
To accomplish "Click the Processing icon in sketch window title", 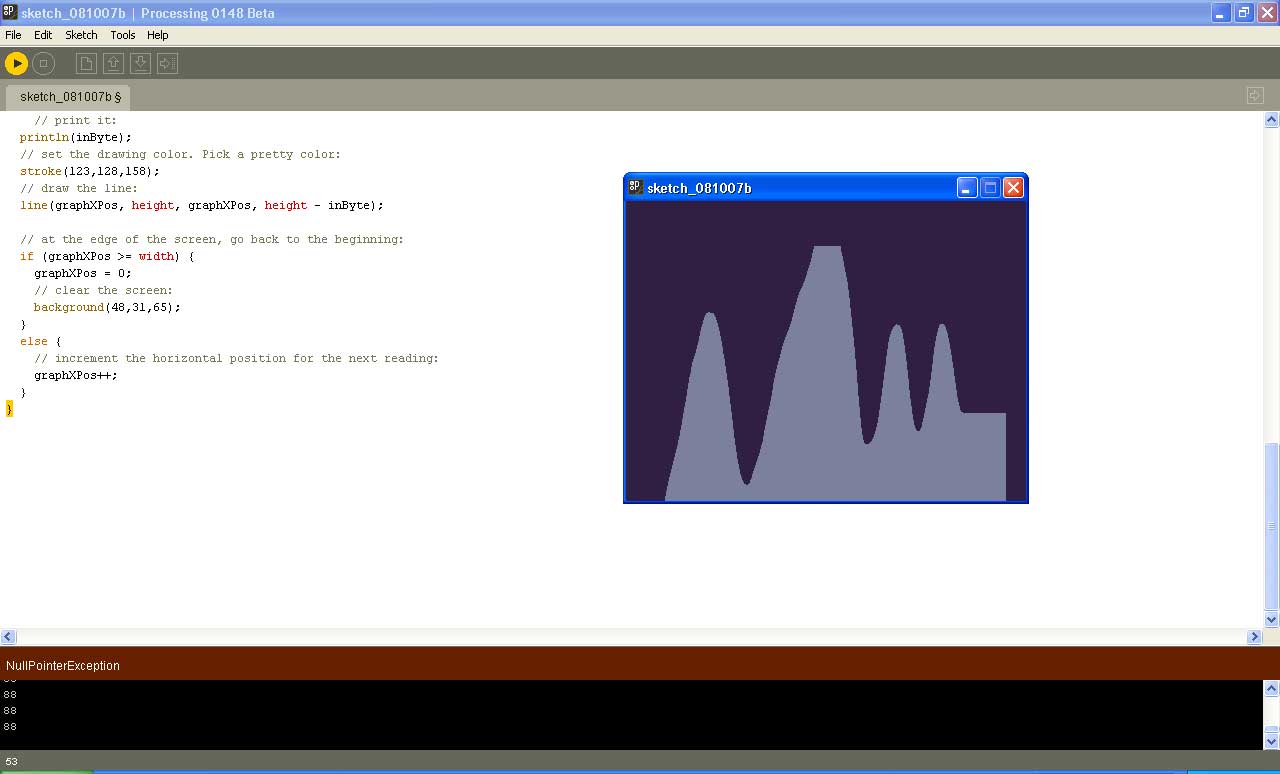I will point(635,187).
